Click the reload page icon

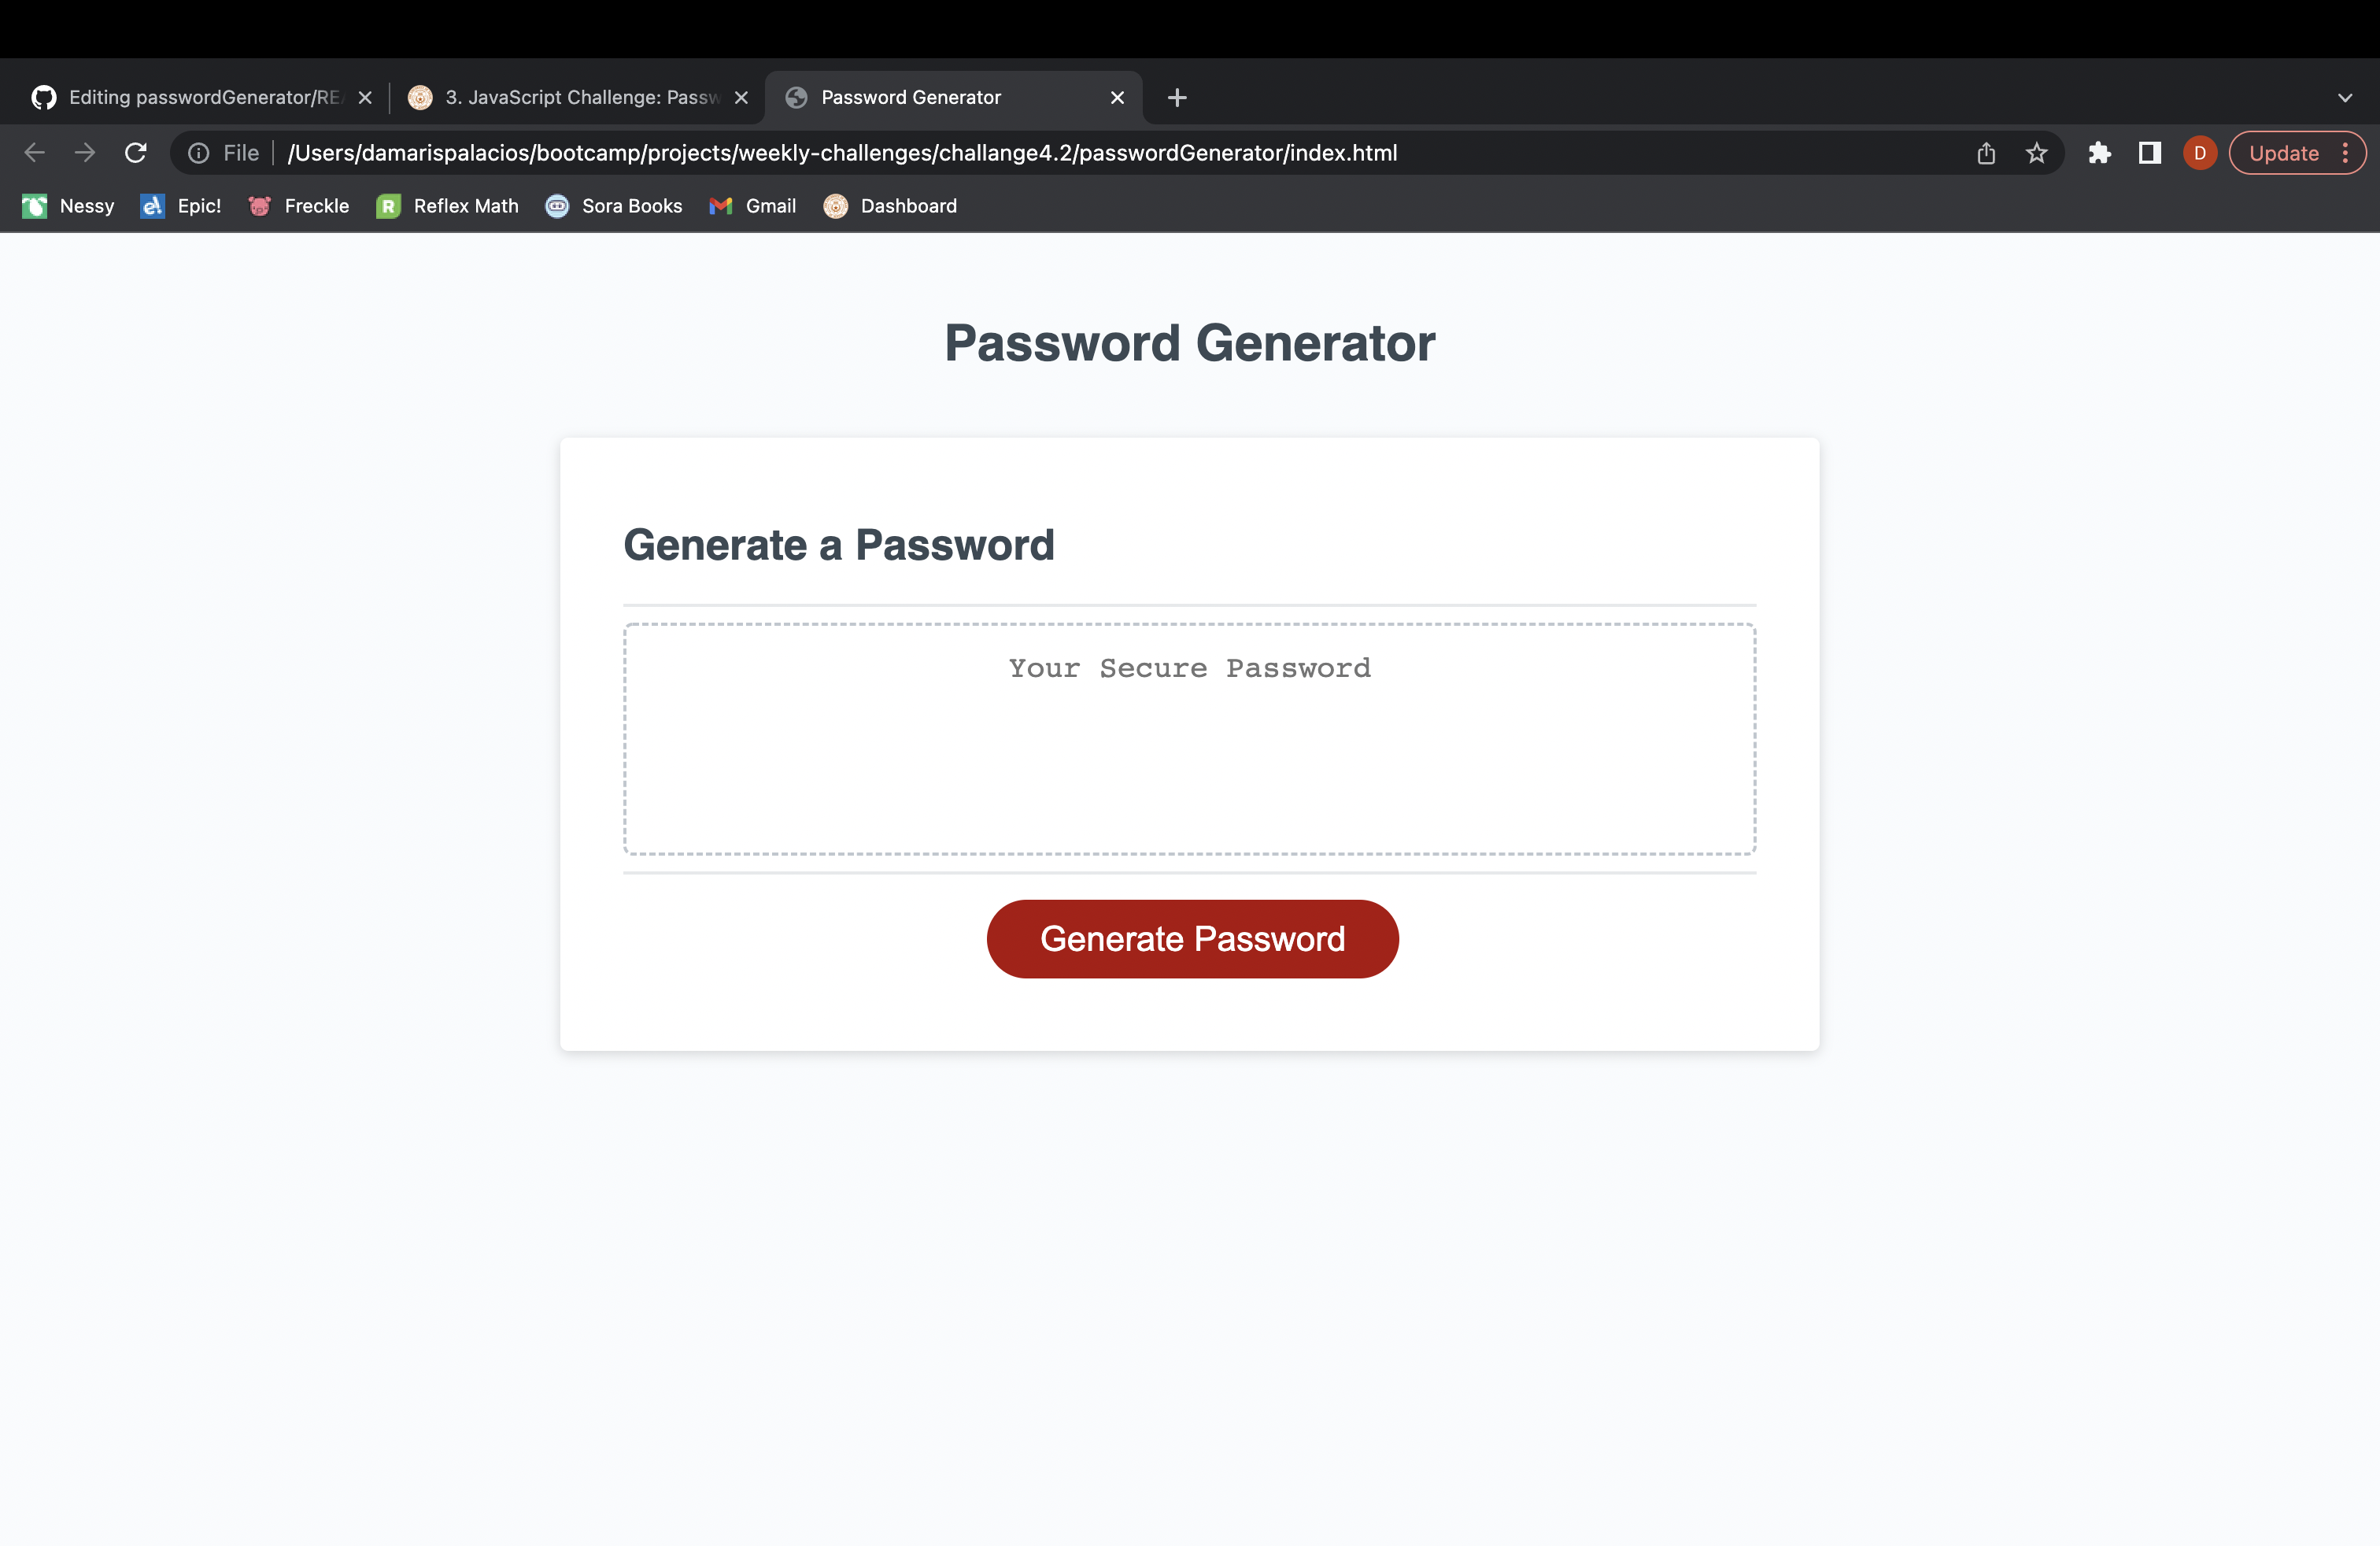(136, 153)
